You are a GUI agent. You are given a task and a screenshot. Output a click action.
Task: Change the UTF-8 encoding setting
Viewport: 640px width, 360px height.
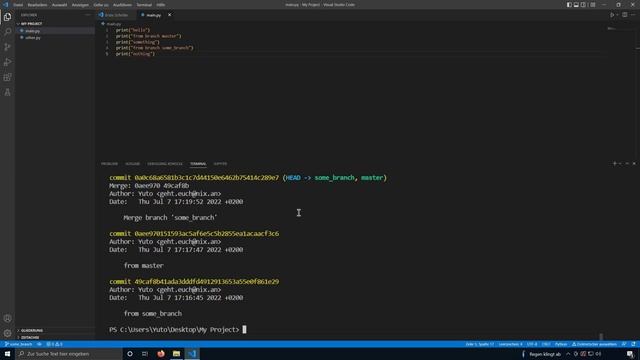click(x=532, y=344)
